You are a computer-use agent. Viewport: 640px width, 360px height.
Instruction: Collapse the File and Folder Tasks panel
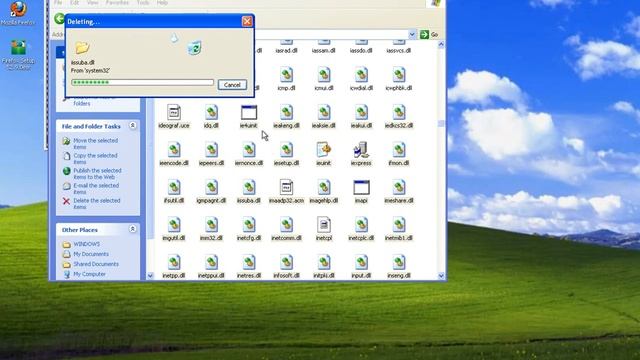[x=133, y=126]
